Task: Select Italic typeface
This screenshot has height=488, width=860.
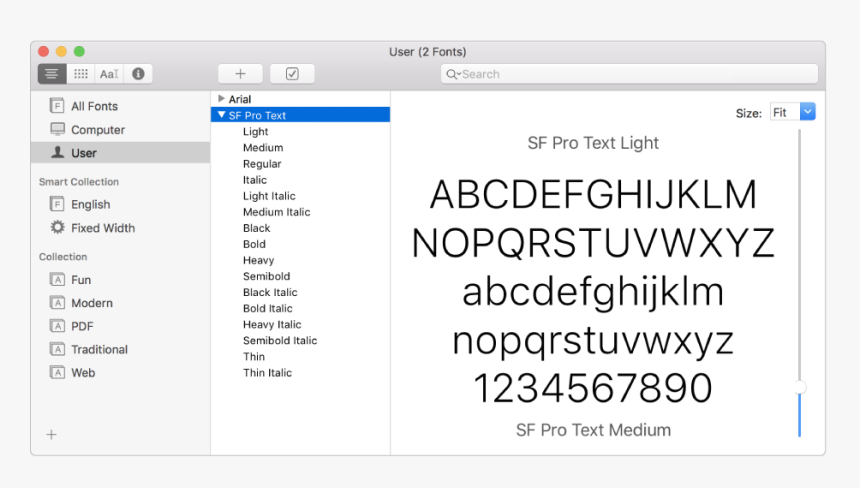Action: (x=254, y=180)
